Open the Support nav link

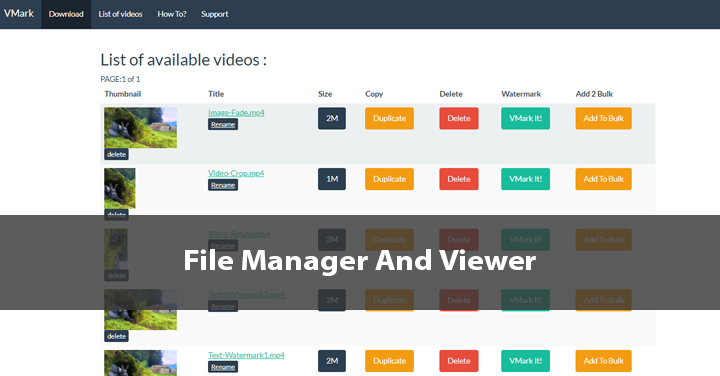(214, 14)
